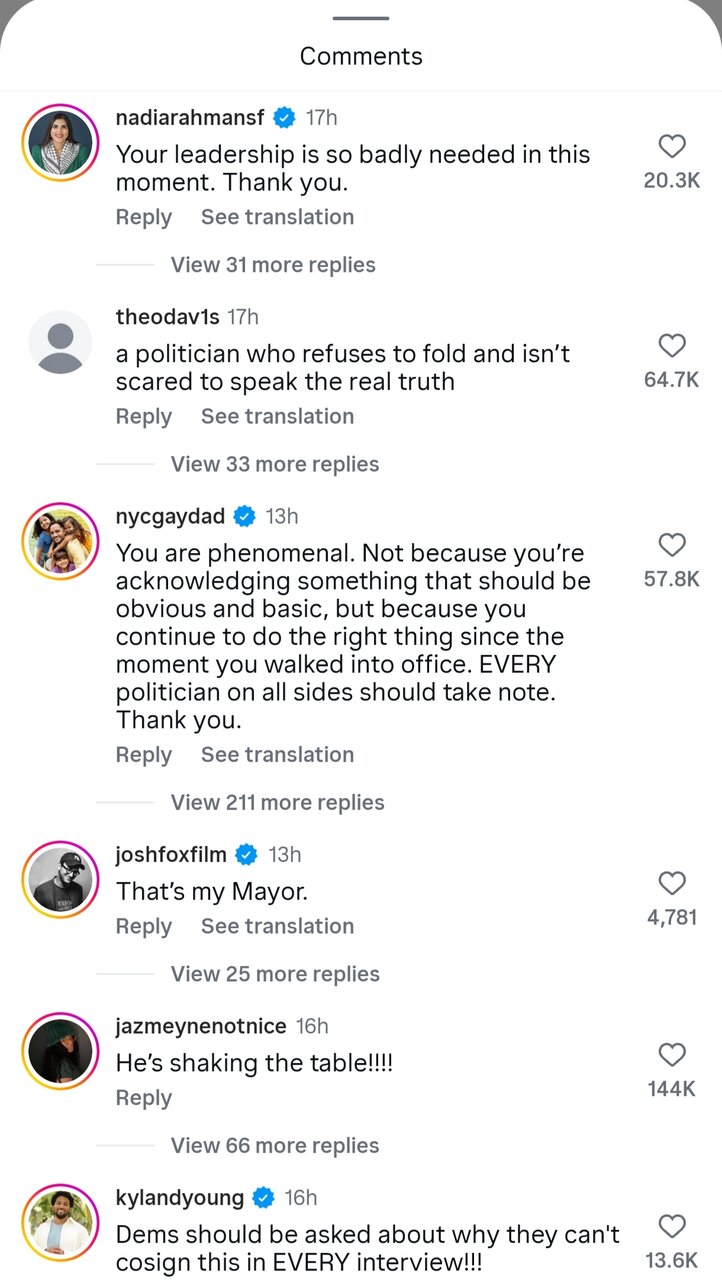This screenshot has height=1280, width=722.
Task: Open kylandyoung username link
Action: tap(180, 1198)
